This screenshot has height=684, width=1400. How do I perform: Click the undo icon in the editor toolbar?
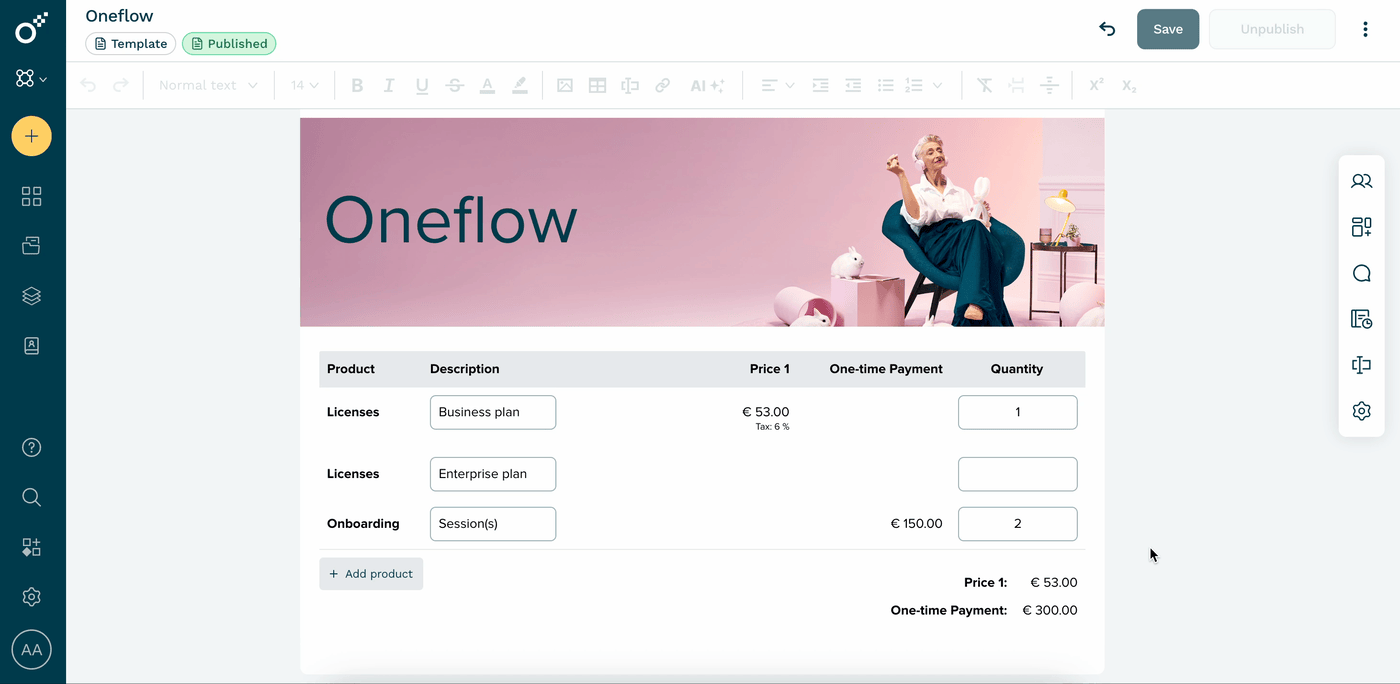[x=88, y=86]
